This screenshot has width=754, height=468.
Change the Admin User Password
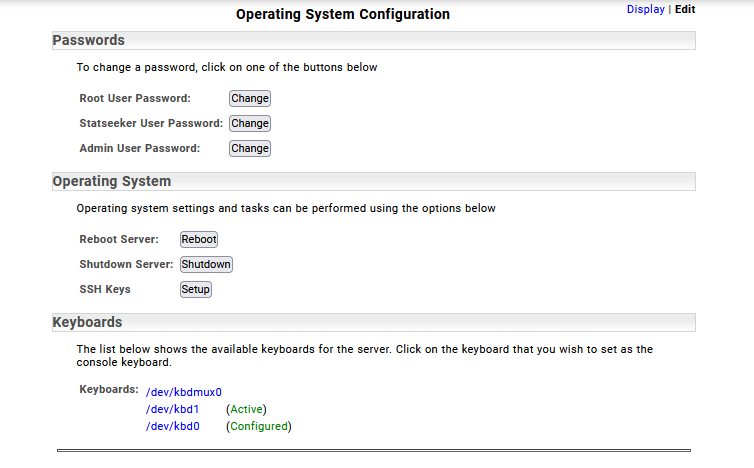[x=250, y=148]
